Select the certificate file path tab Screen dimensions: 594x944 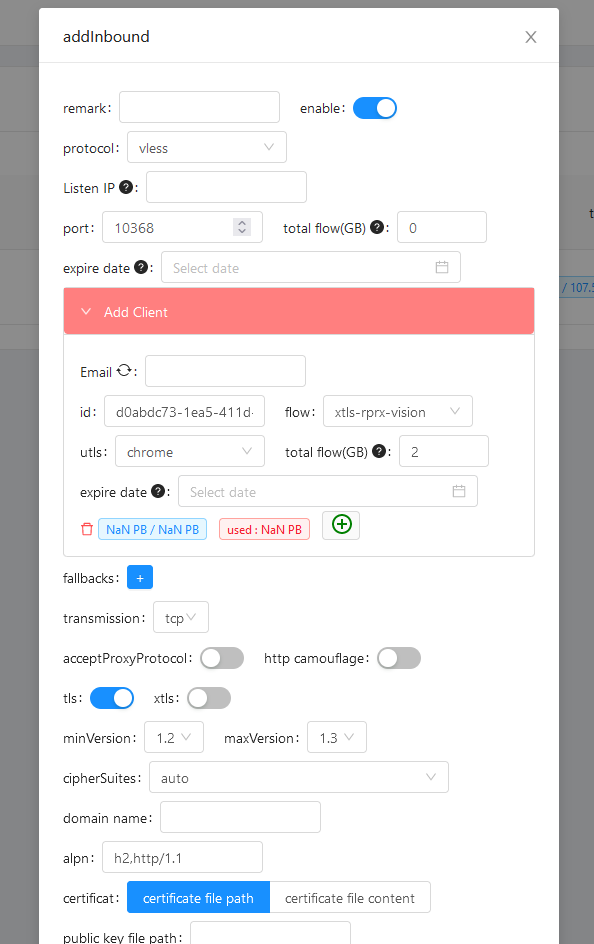pyautogui.click(x=199, y=898)
